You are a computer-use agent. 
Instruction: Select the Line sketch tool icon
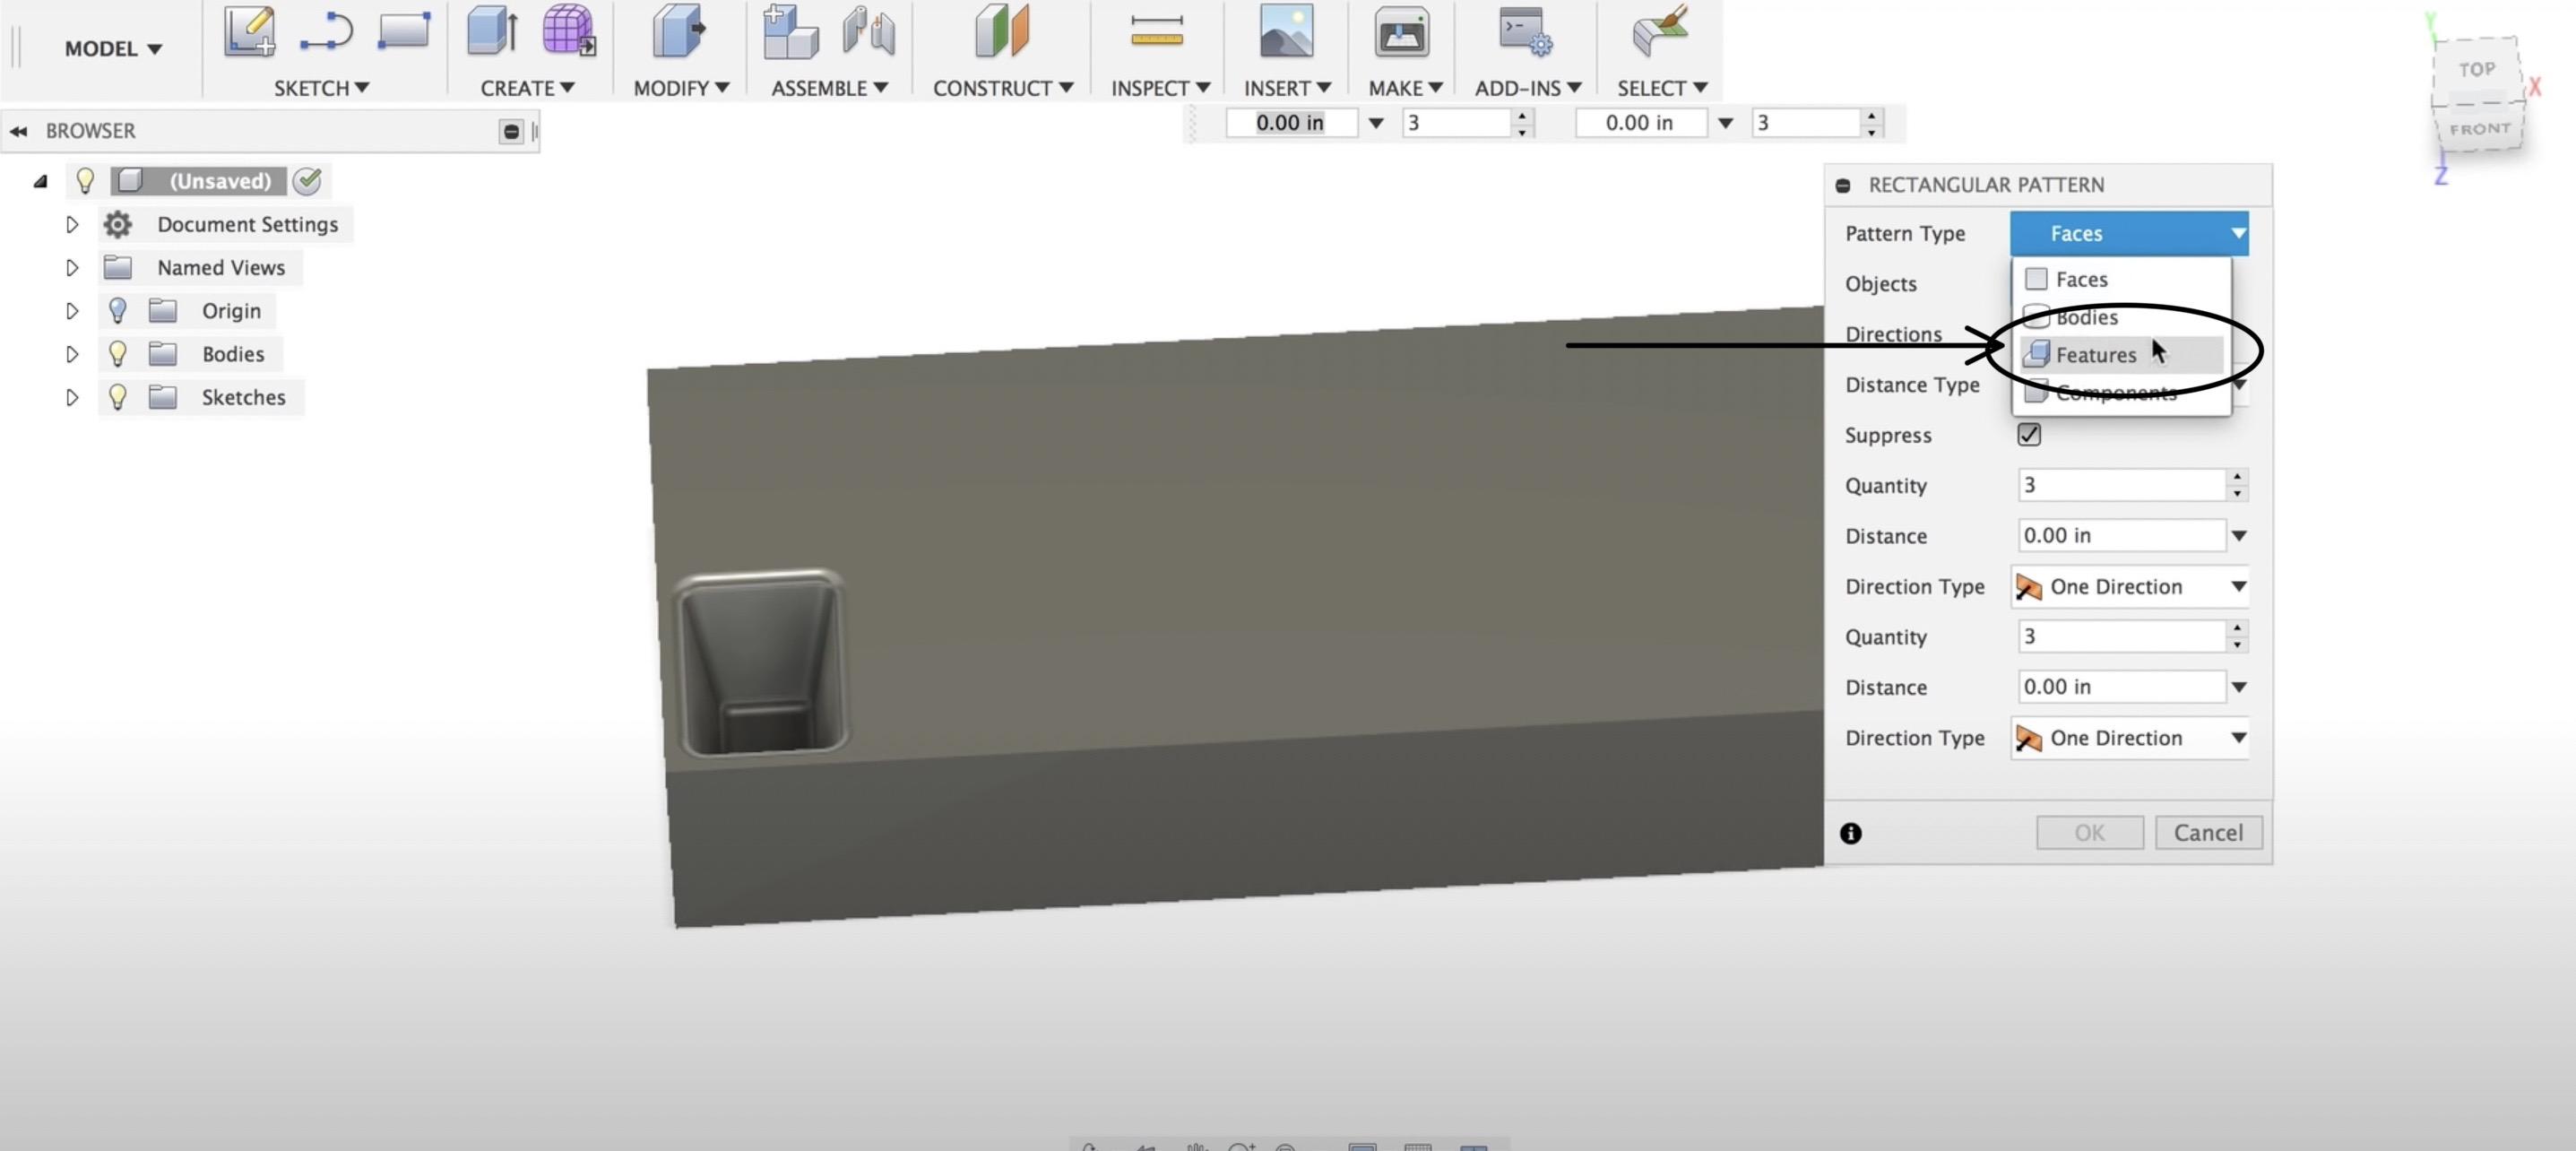point(326,31)
